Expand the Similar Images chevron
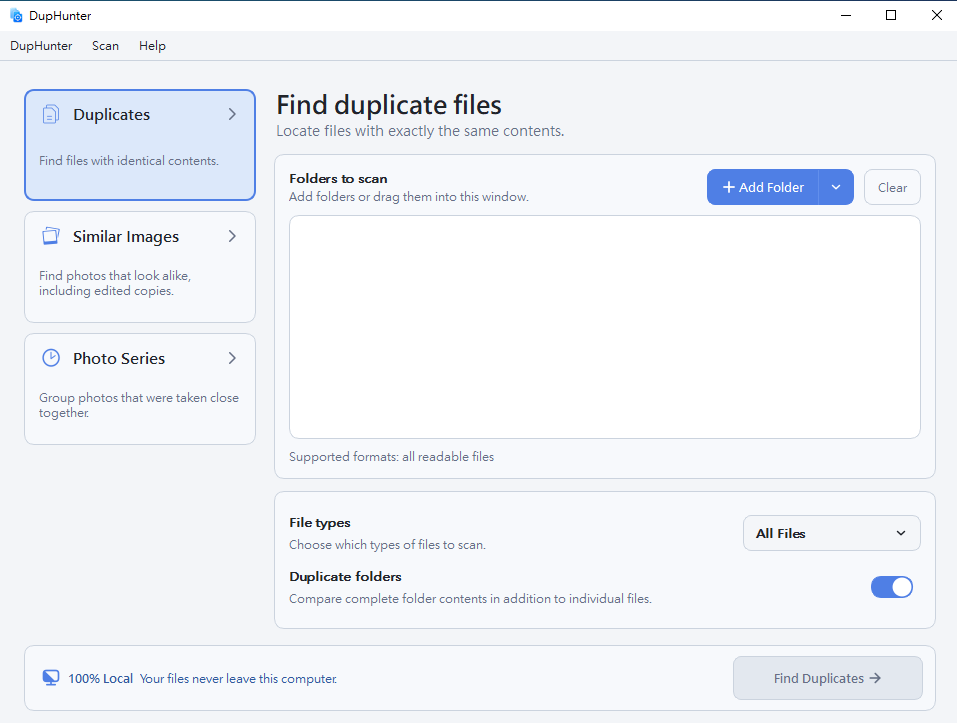The height and width of the screenshot is (723, 957). pos(232,236)
